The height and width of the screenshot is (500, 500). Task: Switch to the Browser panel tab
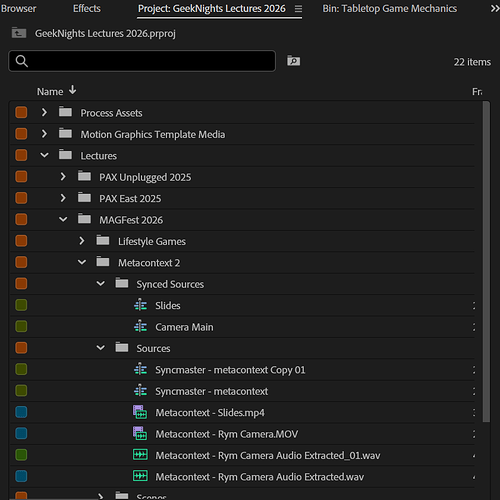[18, 8]
